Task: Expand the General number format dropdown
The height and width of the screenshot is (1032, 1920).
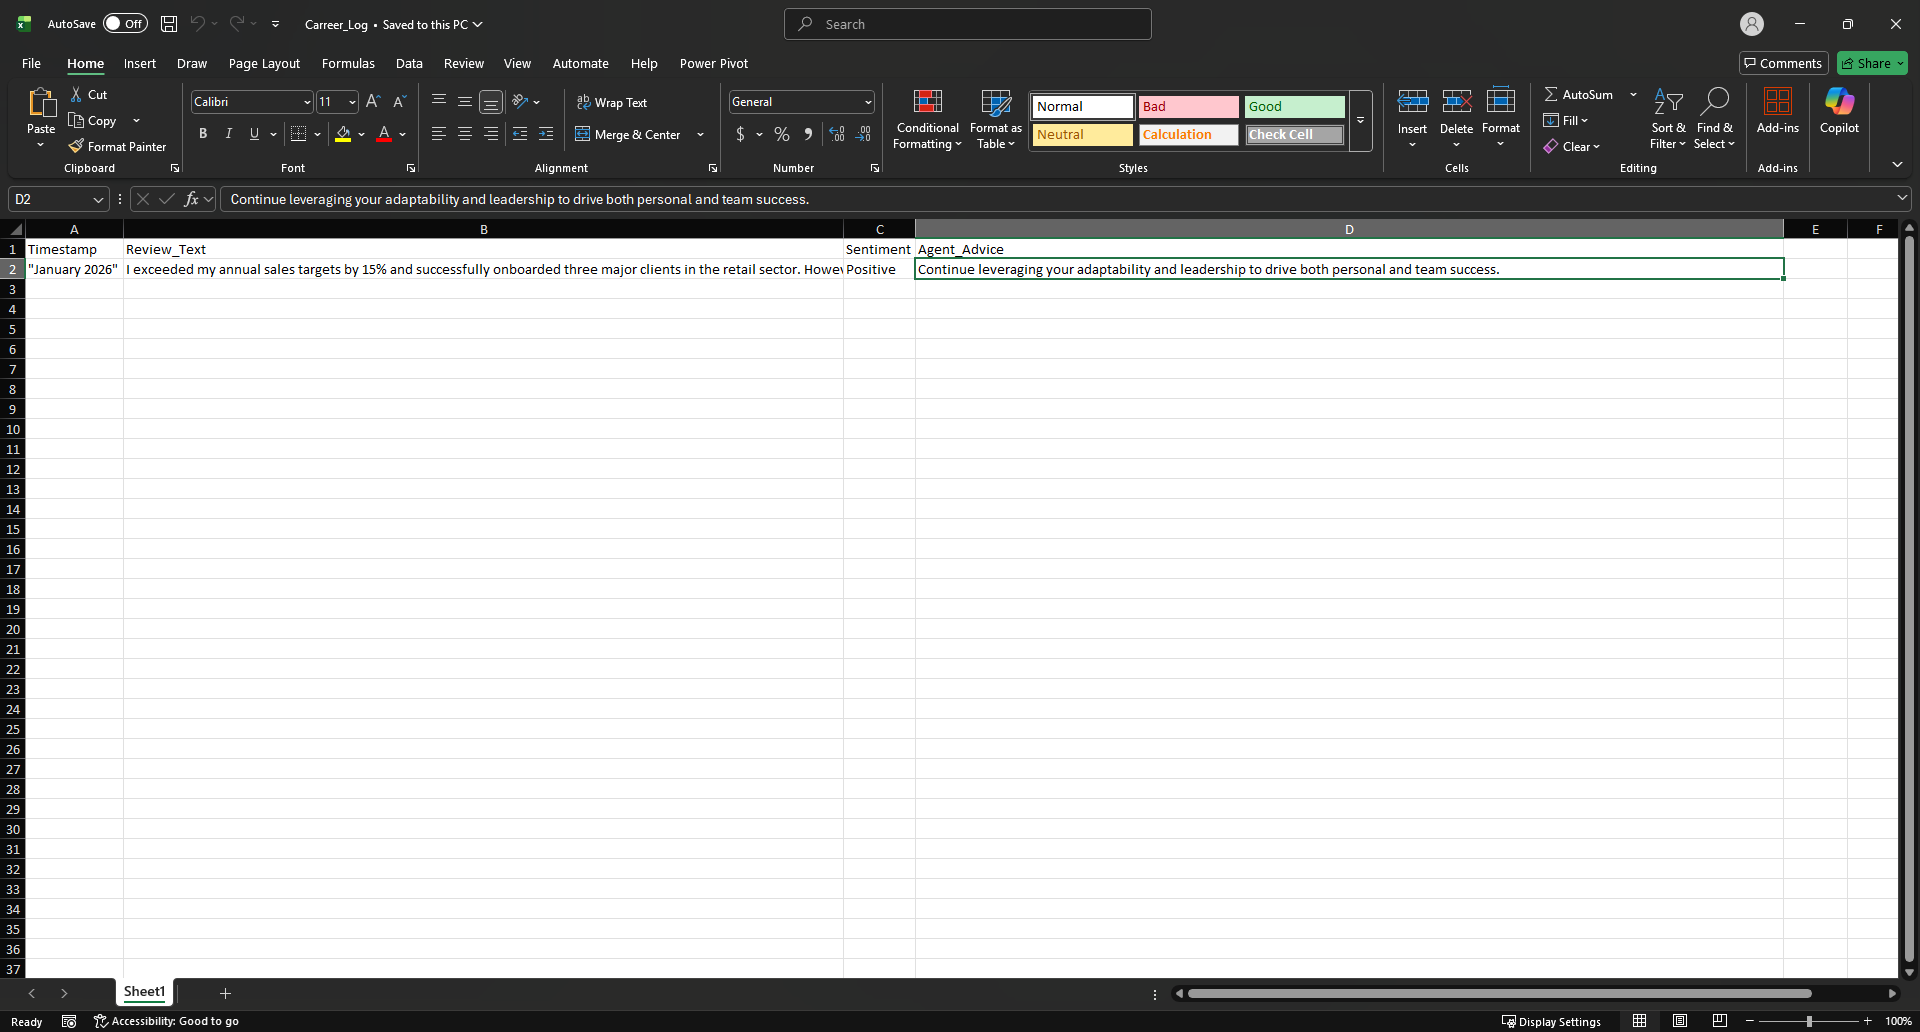Action: click(867, 102)
